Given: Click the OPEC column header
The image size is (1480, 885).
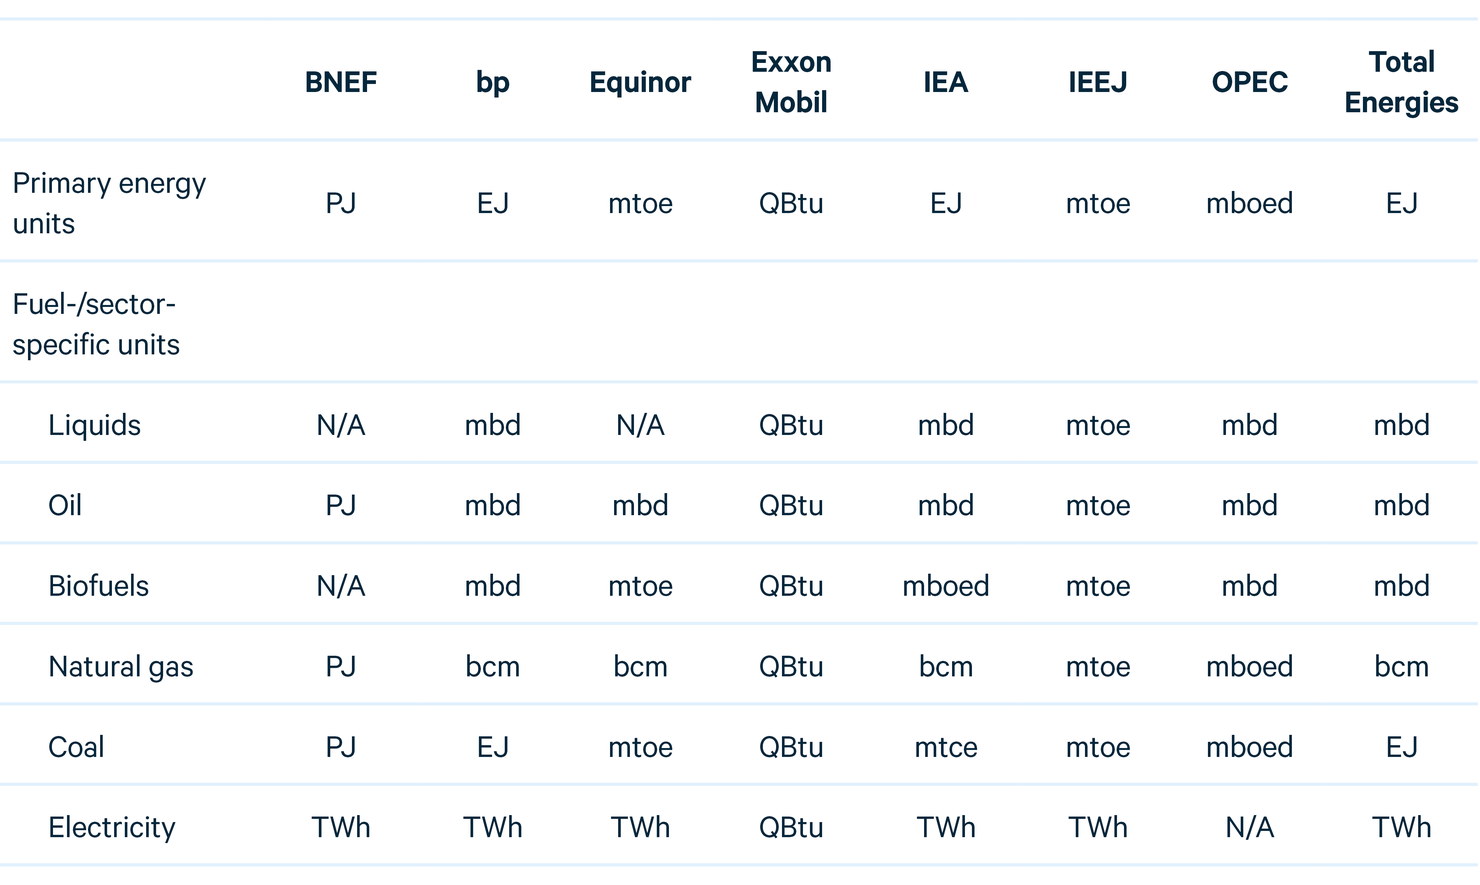Looking at the screenshot, I should coord(1249,82).
